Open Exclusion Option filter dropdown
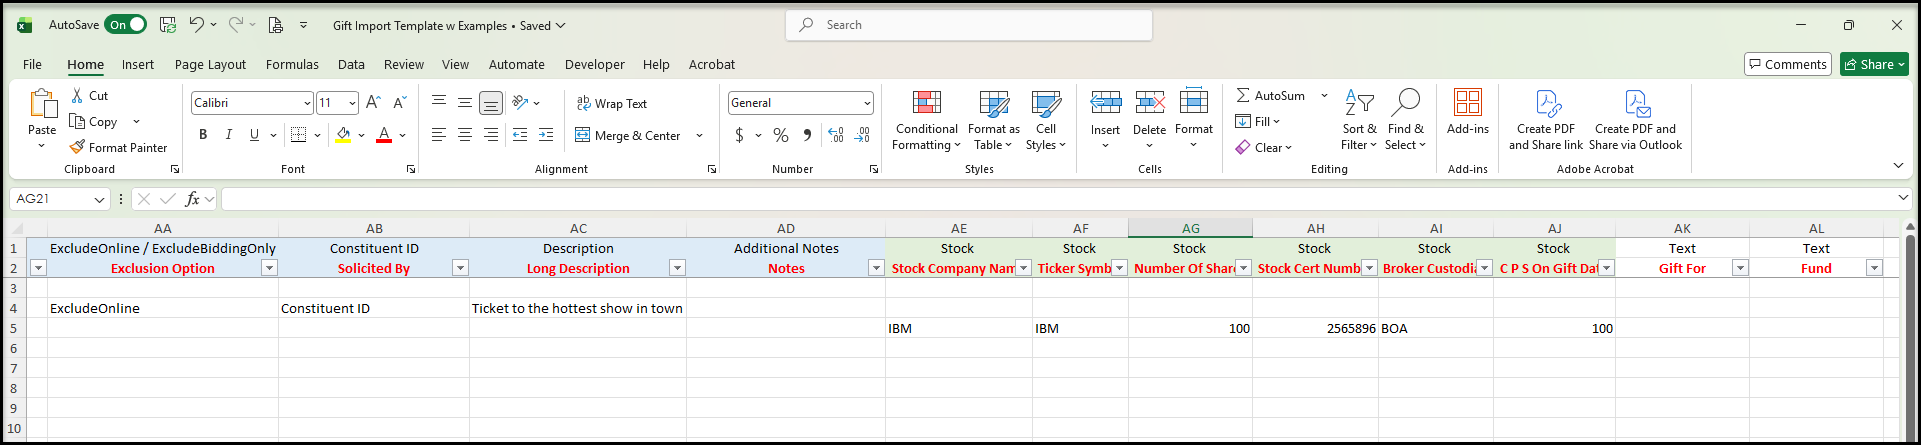This screenshot has width=1921, height=445. 269,268
